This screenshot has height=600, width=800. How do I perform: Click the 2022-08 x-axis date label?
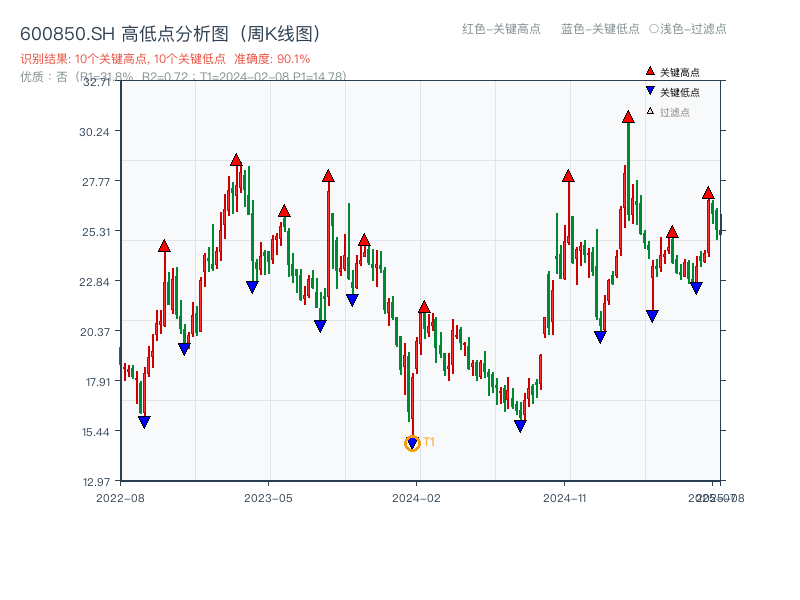pyautogui.click(x=124, y=496)
